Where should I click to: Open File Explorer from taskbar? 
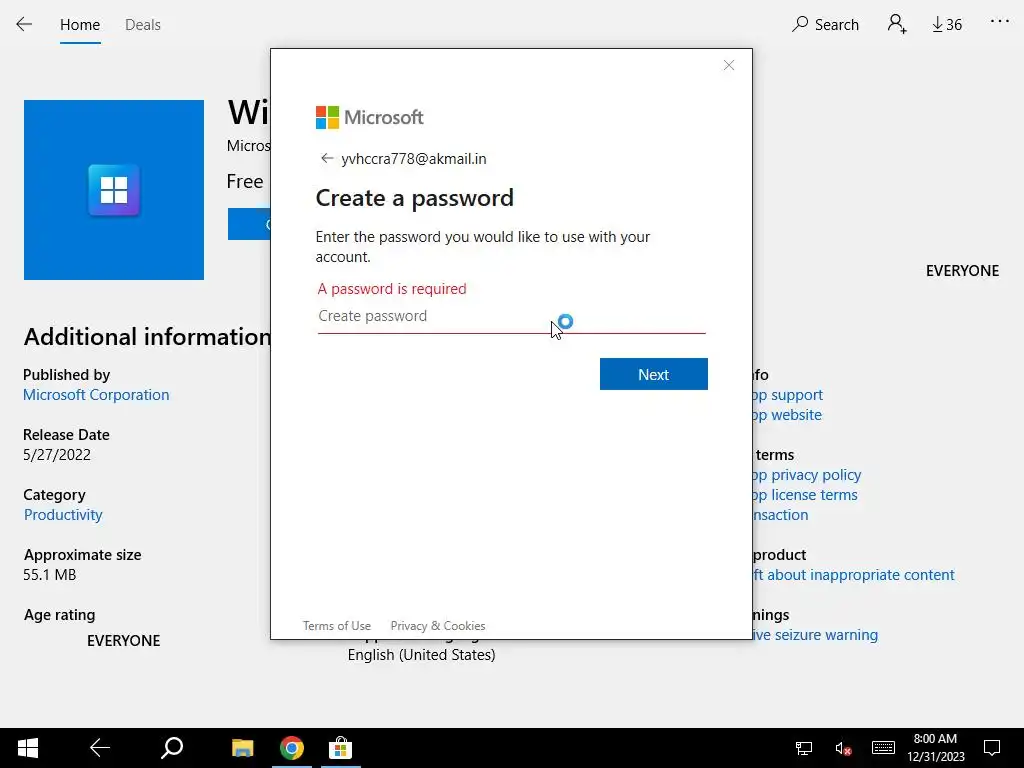[242, 748]
